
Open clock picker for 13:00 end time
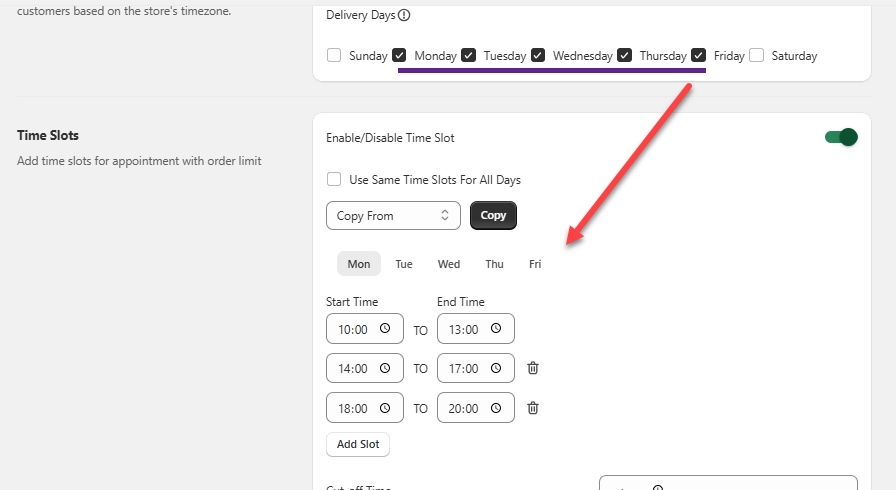[x=498, y=329]
